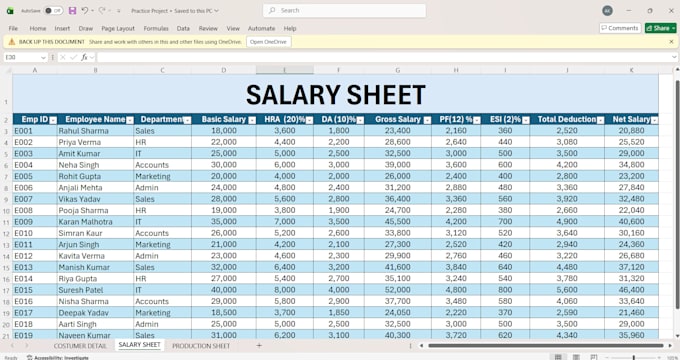Screen dimensions: 680x360
Task: Click the Redo arrow icon
Action: tap(102, 10)
